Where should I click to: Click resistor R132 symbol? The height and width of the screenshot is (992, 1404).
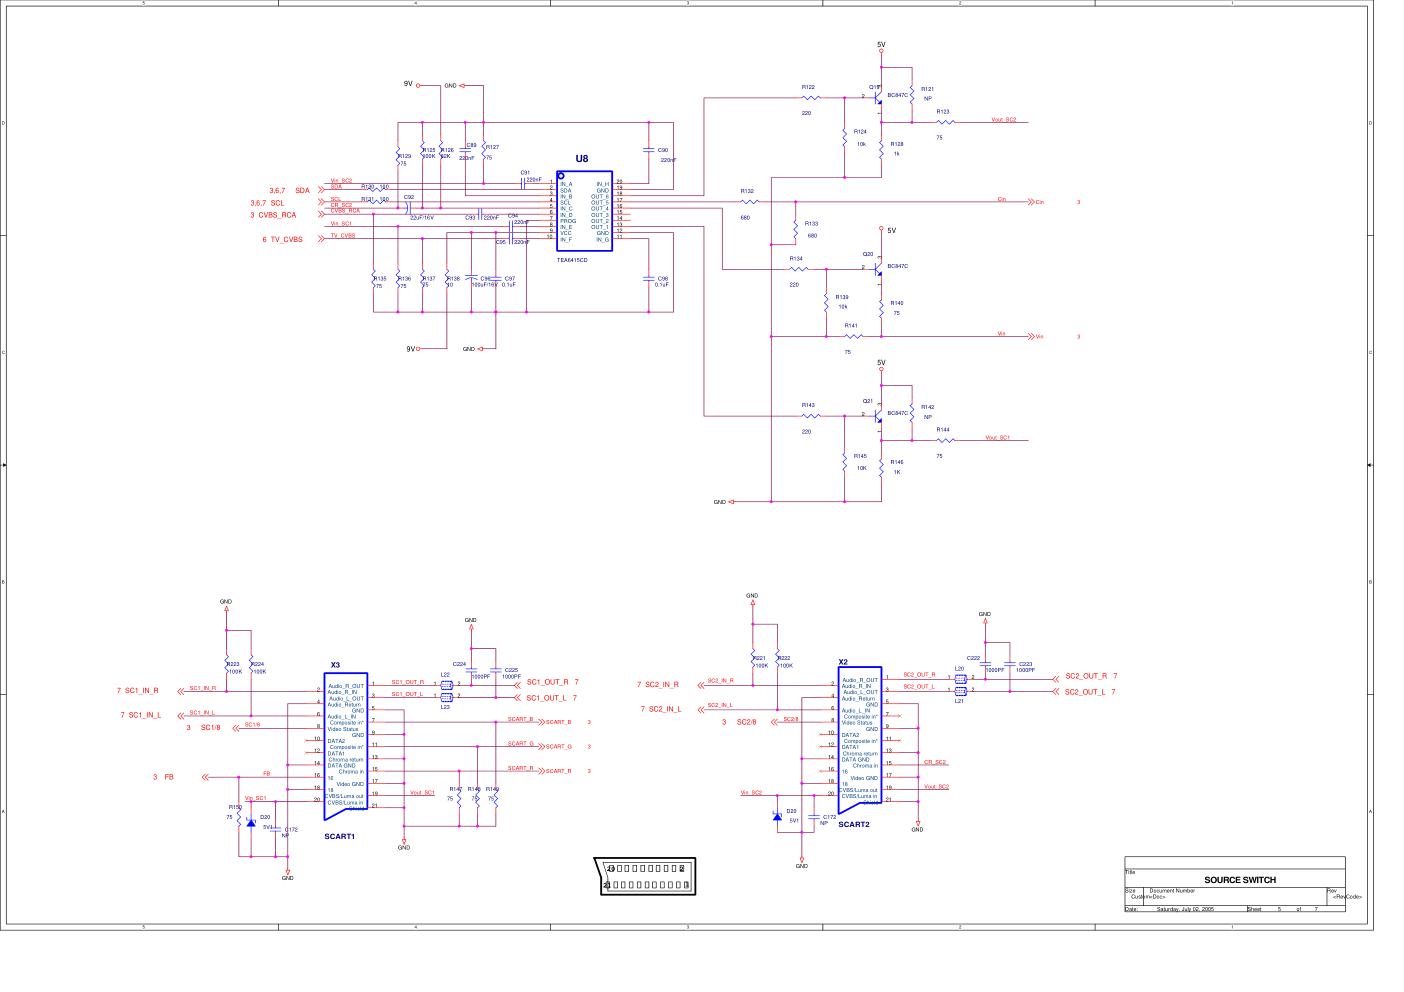[750, 202]
